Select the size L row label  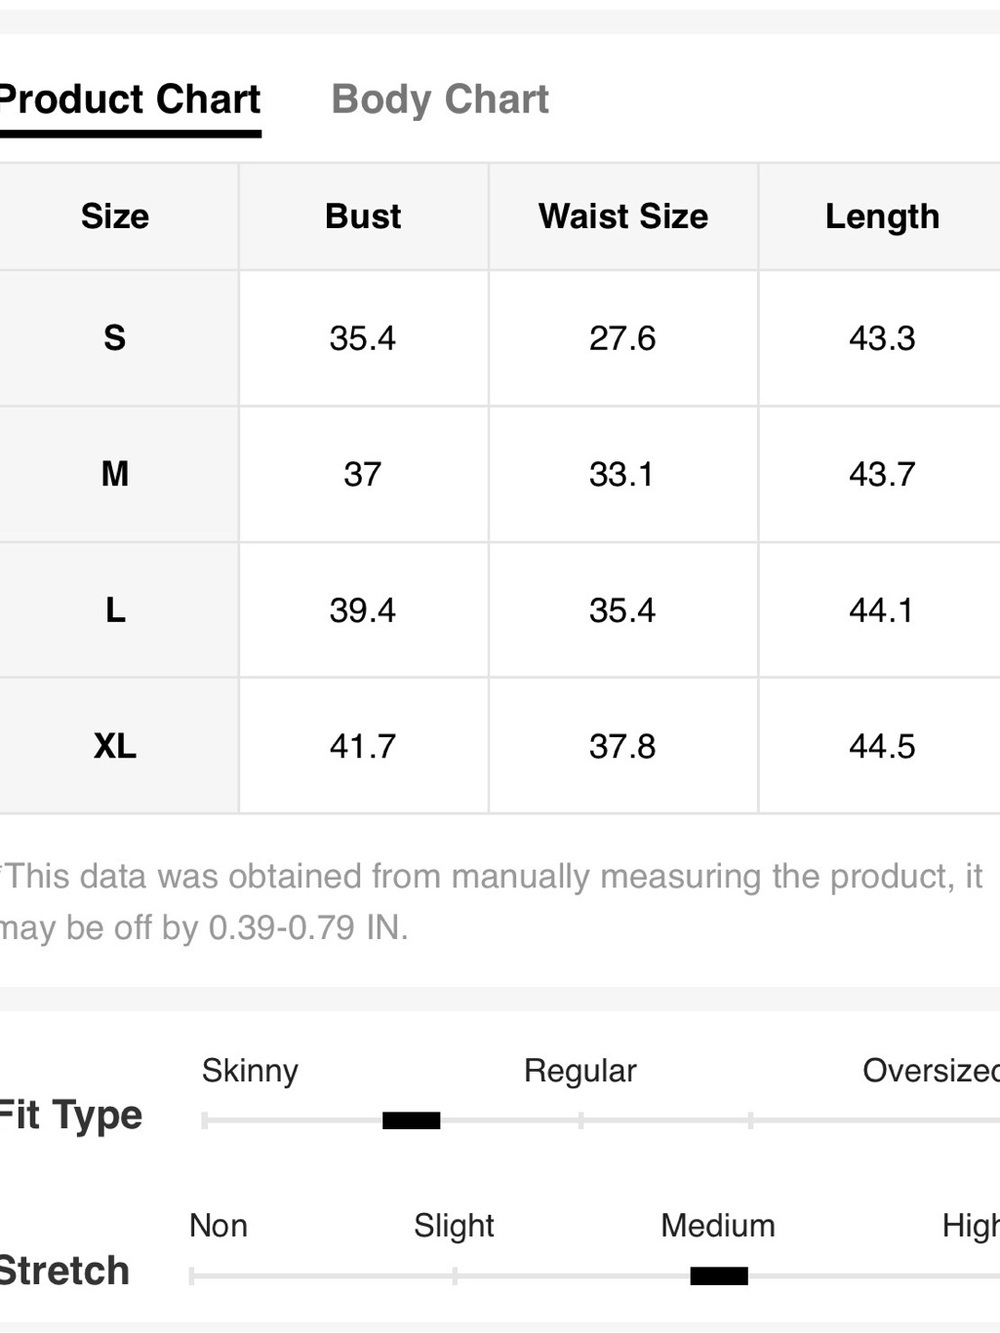coord(115,610)
